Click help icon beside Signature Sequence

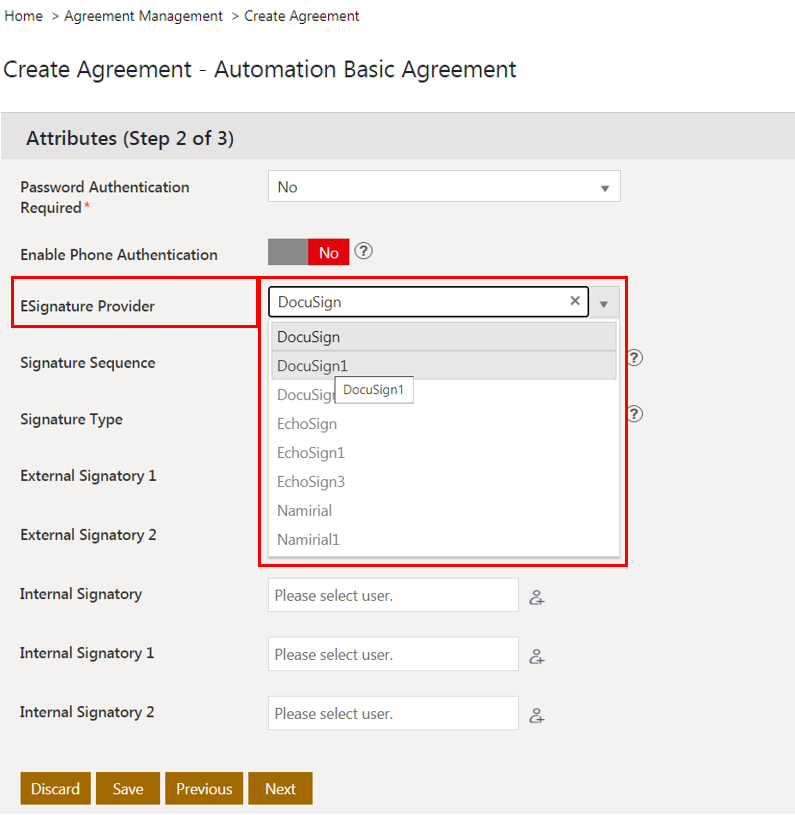coord(634,358)
